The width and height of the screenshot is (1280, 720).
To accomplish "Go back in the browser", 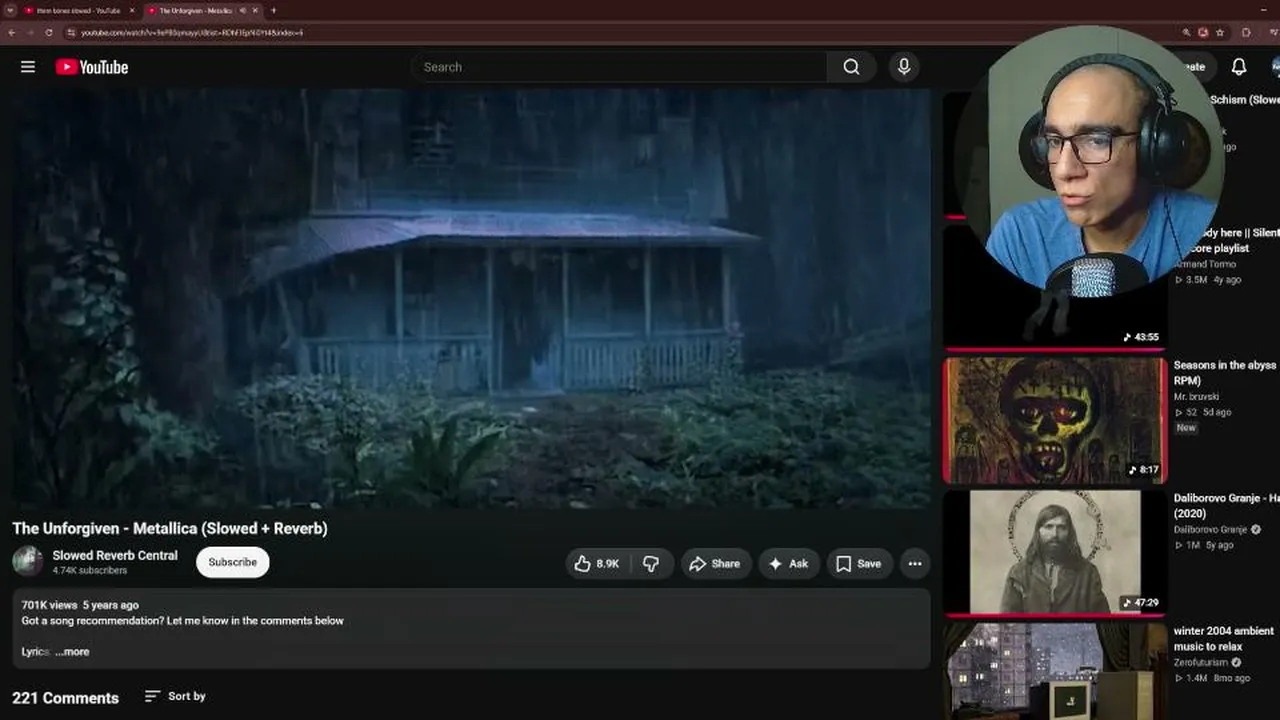I will tap(11, 32).
